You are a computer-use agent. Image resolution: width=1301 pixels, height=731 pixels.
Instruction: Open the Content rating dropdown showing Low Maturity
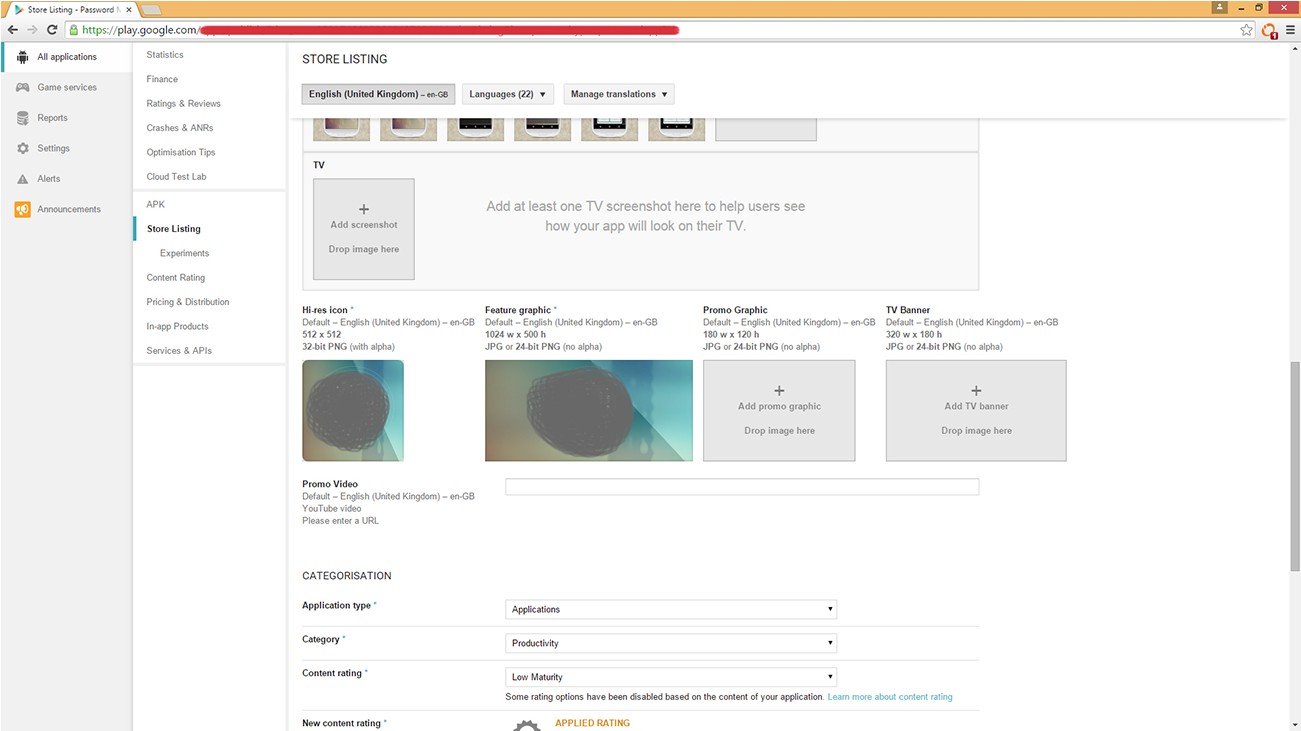(671, 677)
